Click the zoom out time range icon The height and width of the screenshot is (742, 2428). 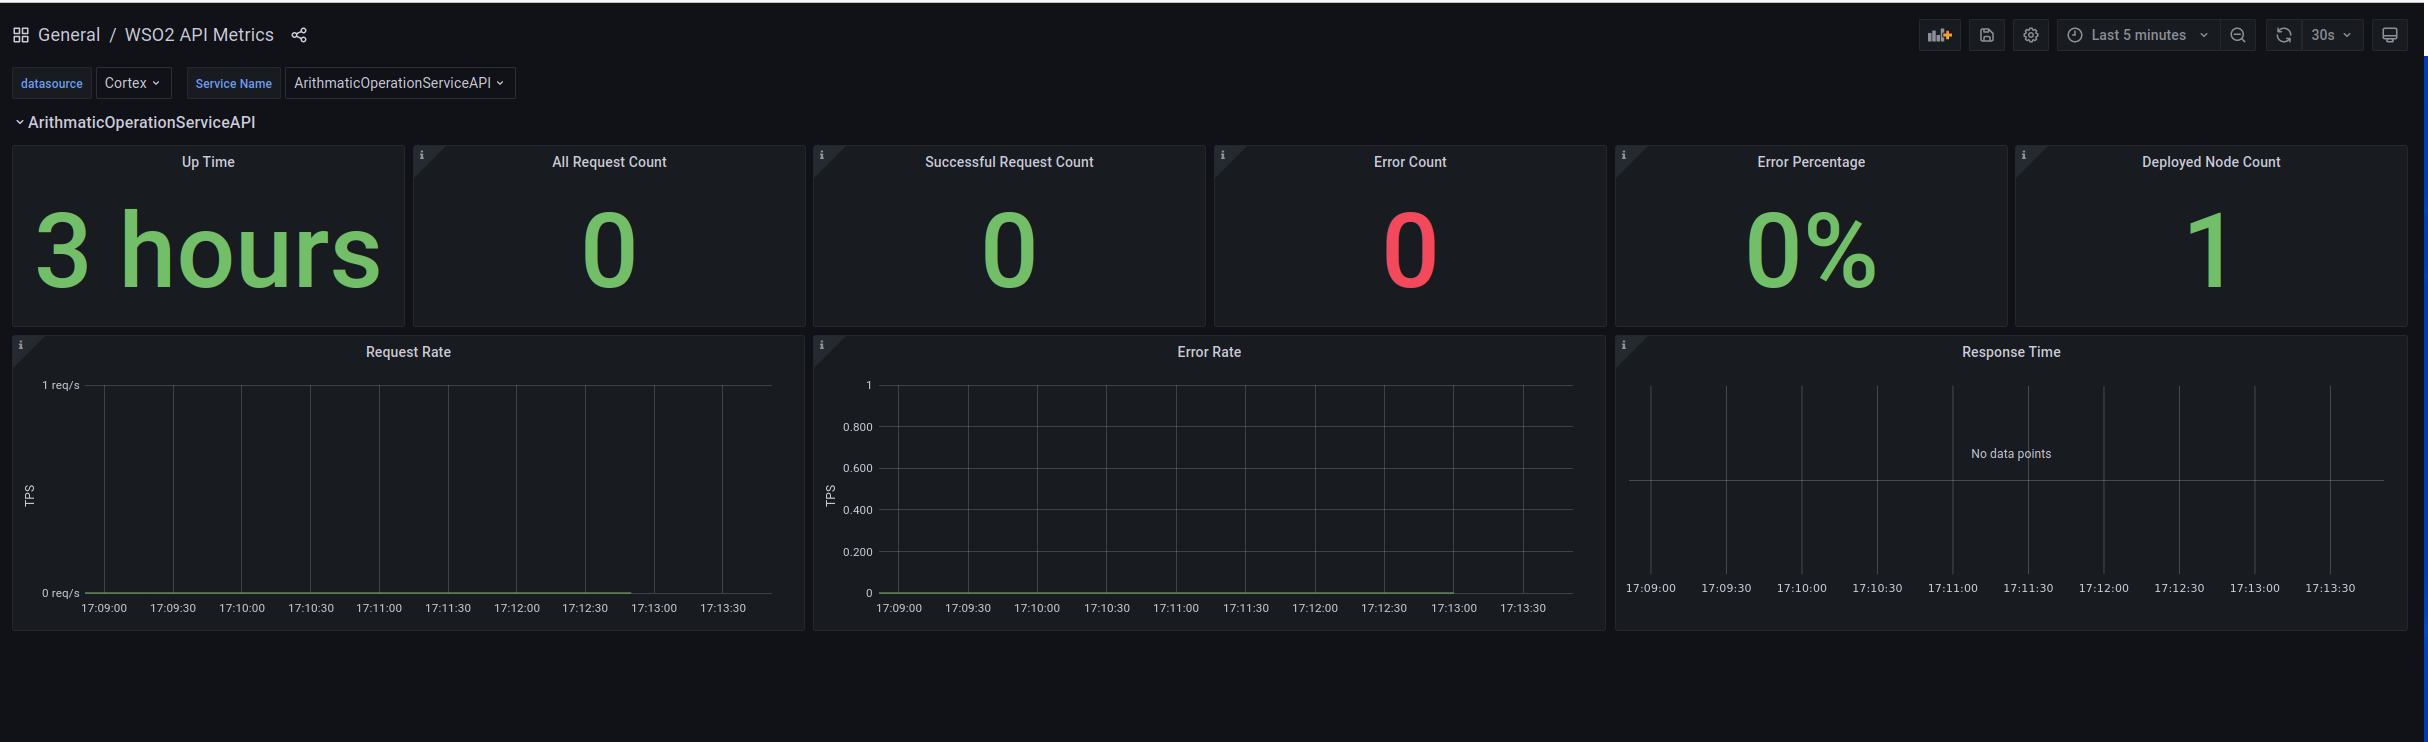(2238, 35)
